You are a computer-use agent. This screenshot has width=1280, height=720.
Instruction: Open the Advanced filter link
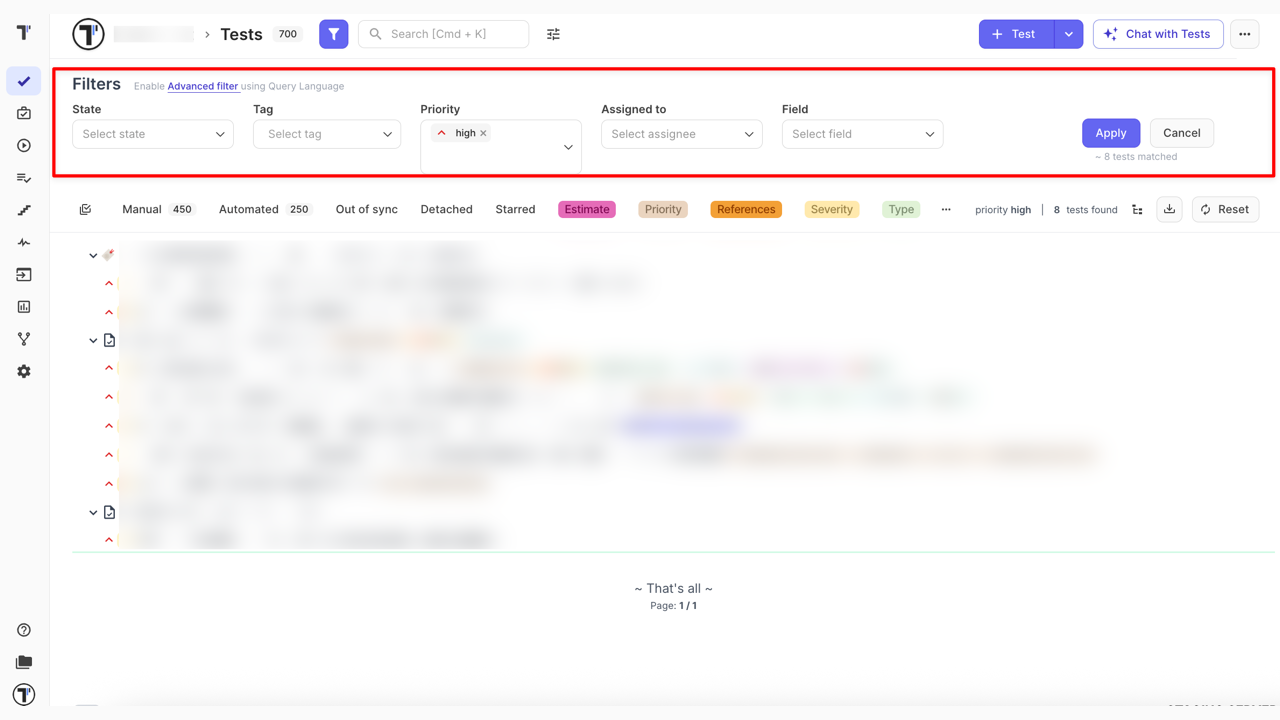pos(202,86)
